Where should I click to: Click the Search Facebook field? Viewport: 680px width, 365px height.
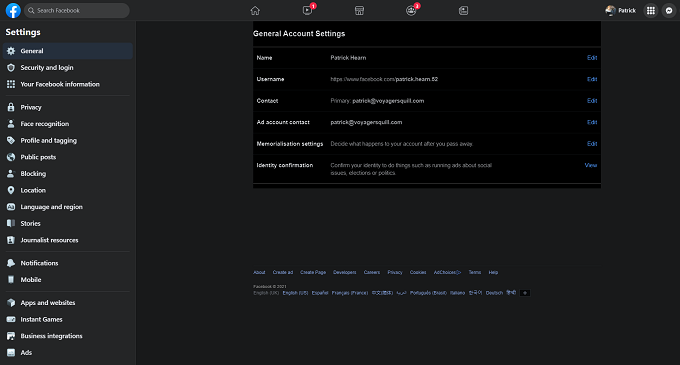pyautogui.click(x=77, y=10)
